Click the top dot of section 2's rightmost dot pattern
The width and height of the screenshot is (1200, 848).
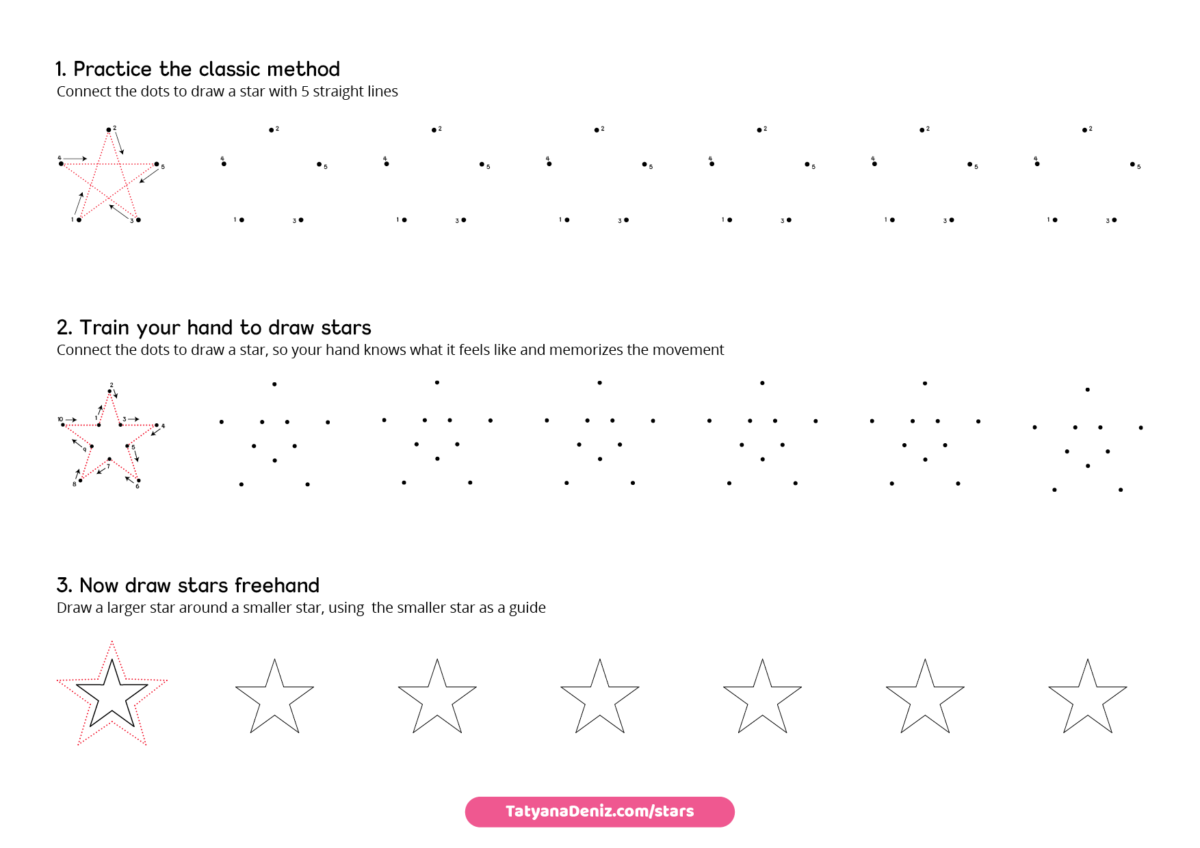pos(1087,389)
